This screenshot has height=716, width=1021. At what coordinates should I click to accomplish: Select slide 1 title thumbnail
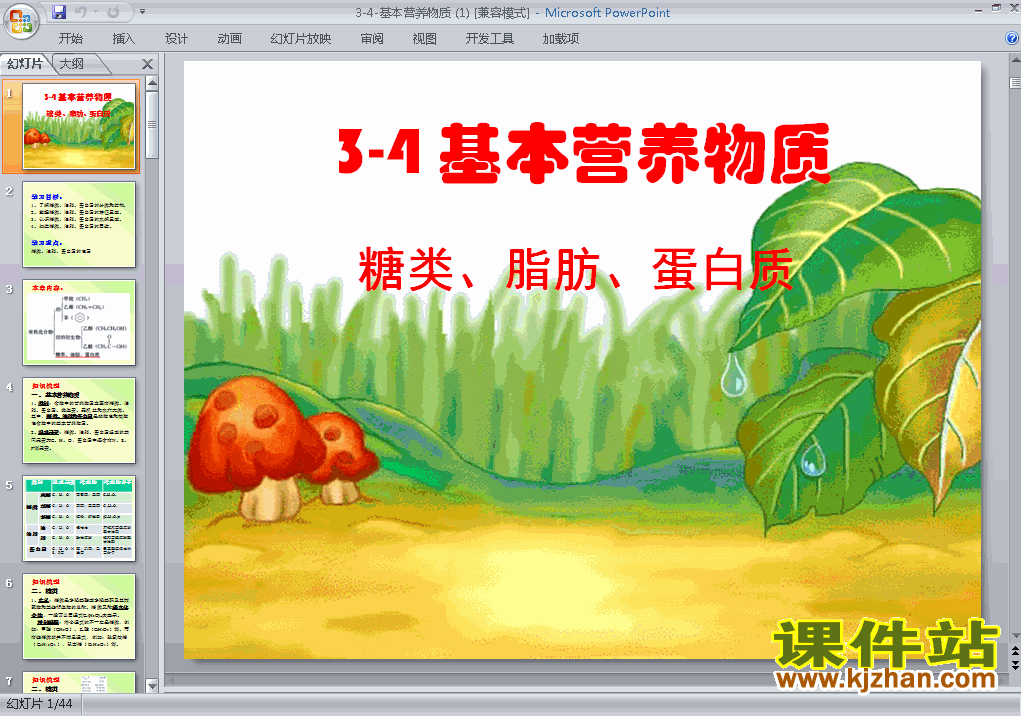[x=79, y=126]
